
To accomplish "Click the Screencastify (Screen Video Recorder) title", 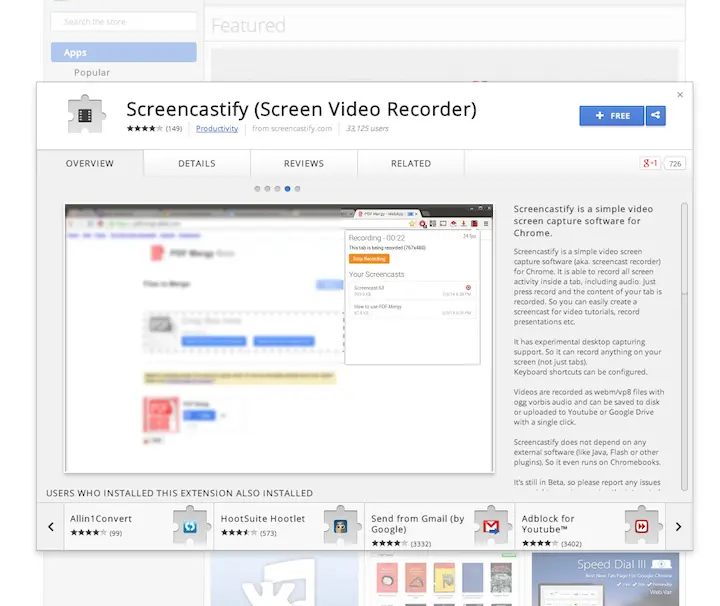I will [302, 109].
